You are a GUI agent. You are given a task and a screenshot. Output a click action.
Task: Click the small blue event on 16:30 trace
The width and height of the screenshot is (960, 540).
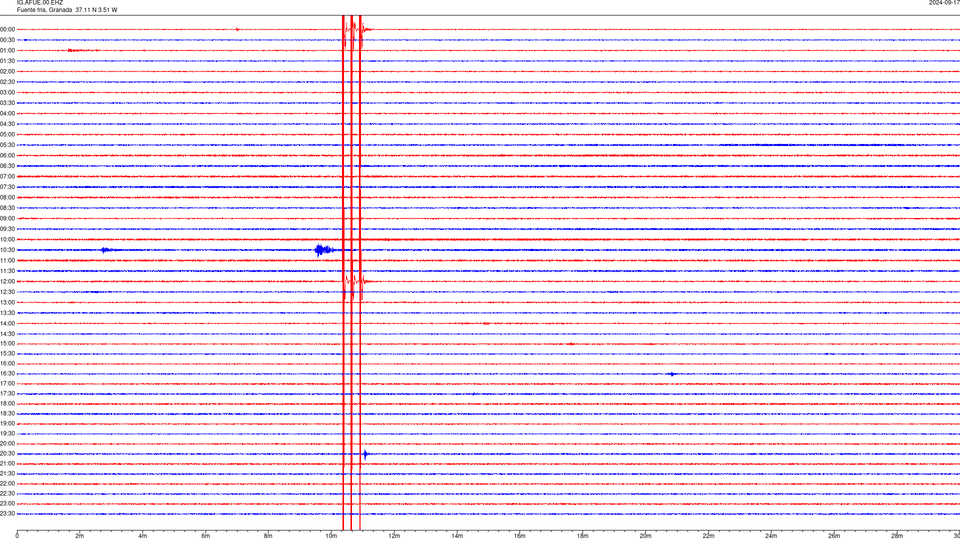672,374
